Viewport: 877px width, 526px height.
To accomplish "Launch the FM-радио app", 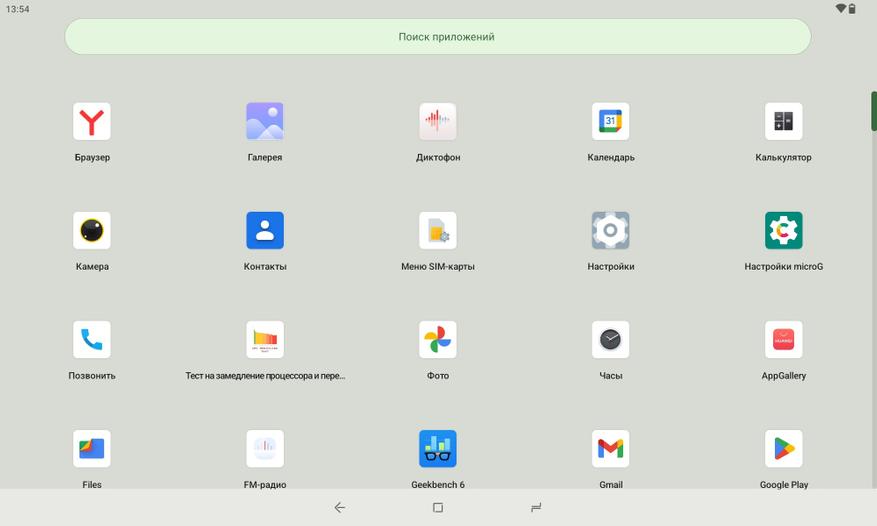I will (265, 449).
